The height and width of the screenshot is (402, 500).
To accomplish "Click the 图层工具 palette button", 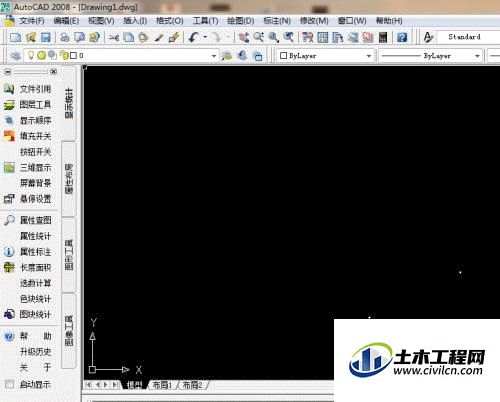I will pyautogui.click(x=28, y=105).
